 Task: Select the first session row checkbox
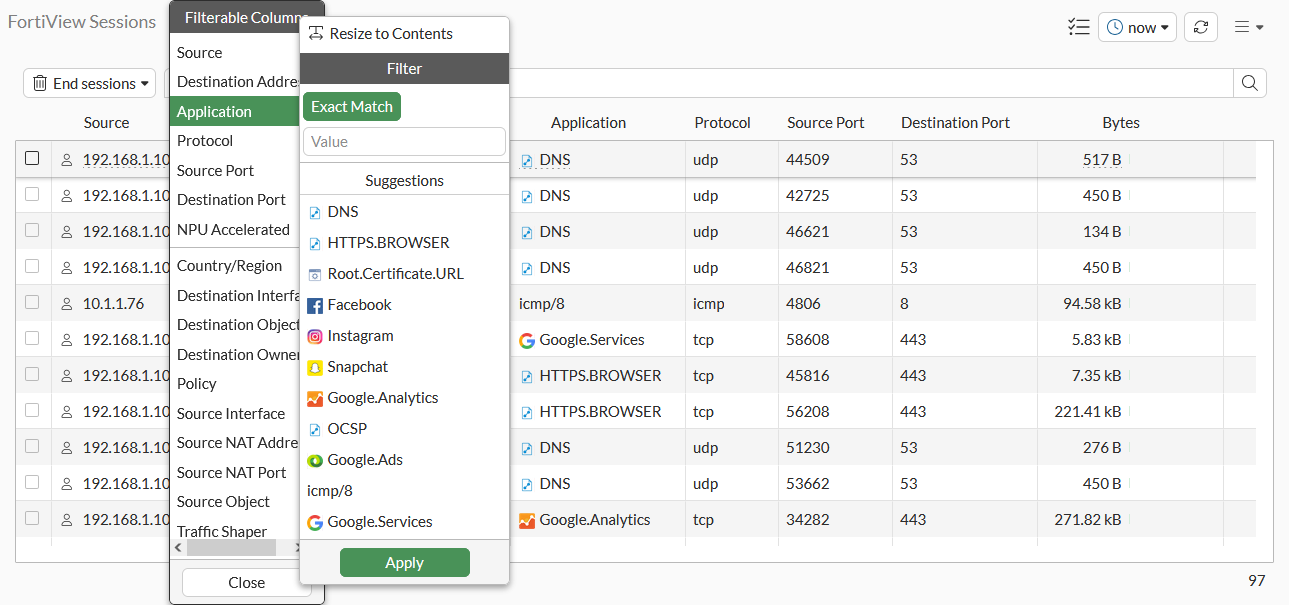point(31,158)
